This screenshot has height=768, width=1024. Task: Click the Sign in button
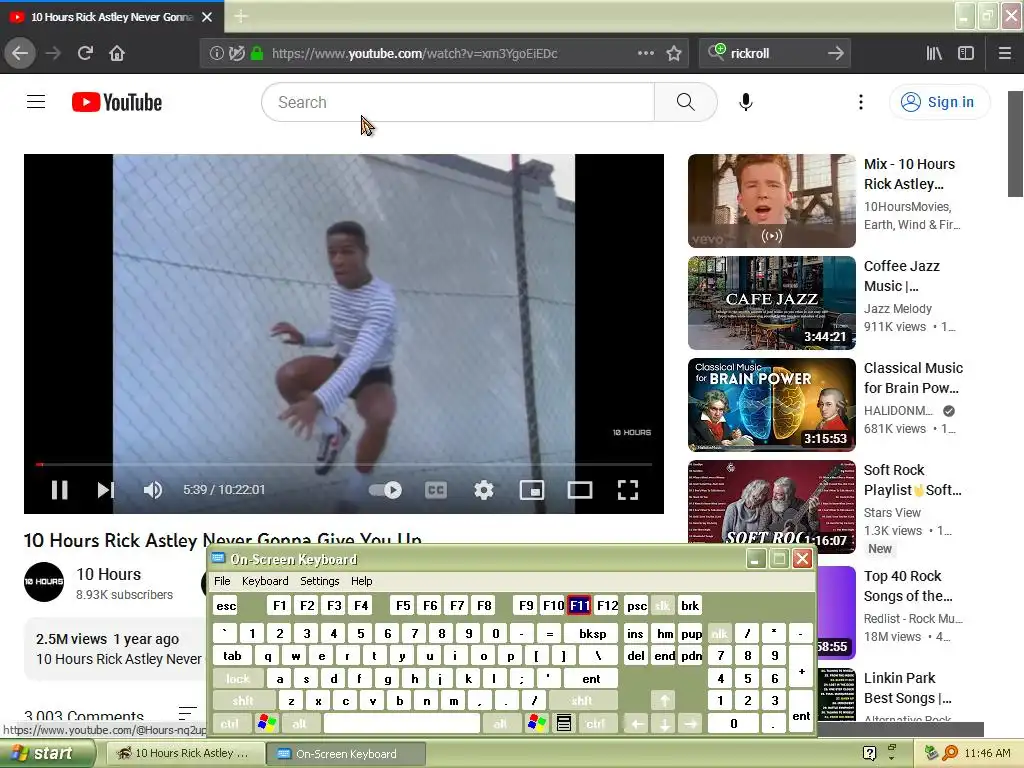pos(940,102)
